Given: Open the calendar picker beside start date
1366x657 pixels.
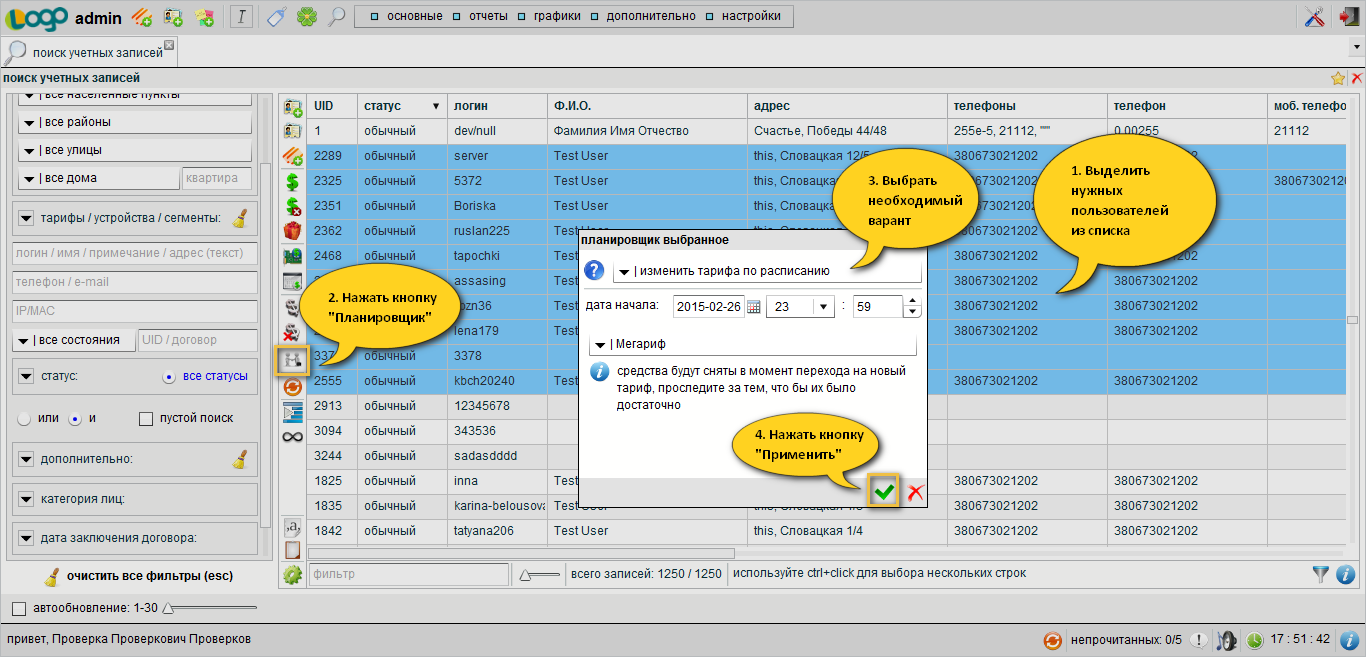Looking at the screenshot, I should click(x=754, y=307).
